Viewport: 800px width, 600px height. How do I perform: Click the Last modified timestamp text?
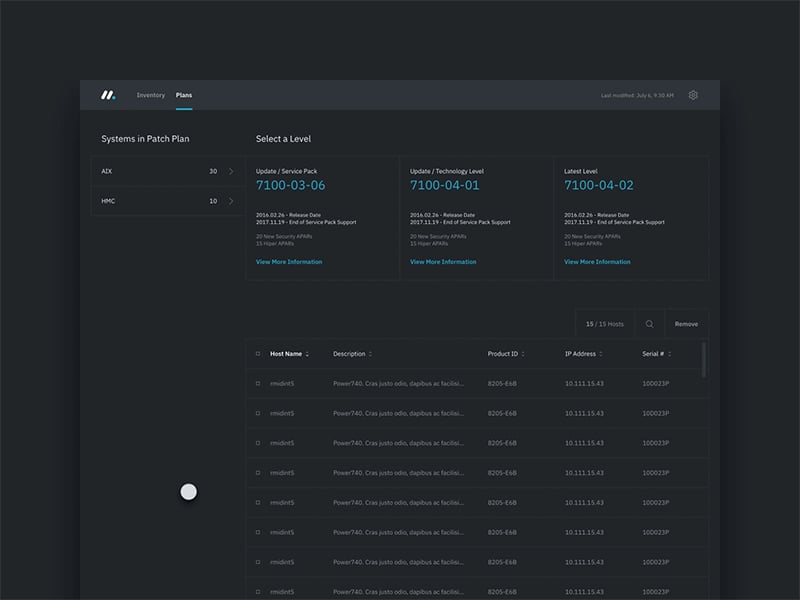tap(637, 95)
